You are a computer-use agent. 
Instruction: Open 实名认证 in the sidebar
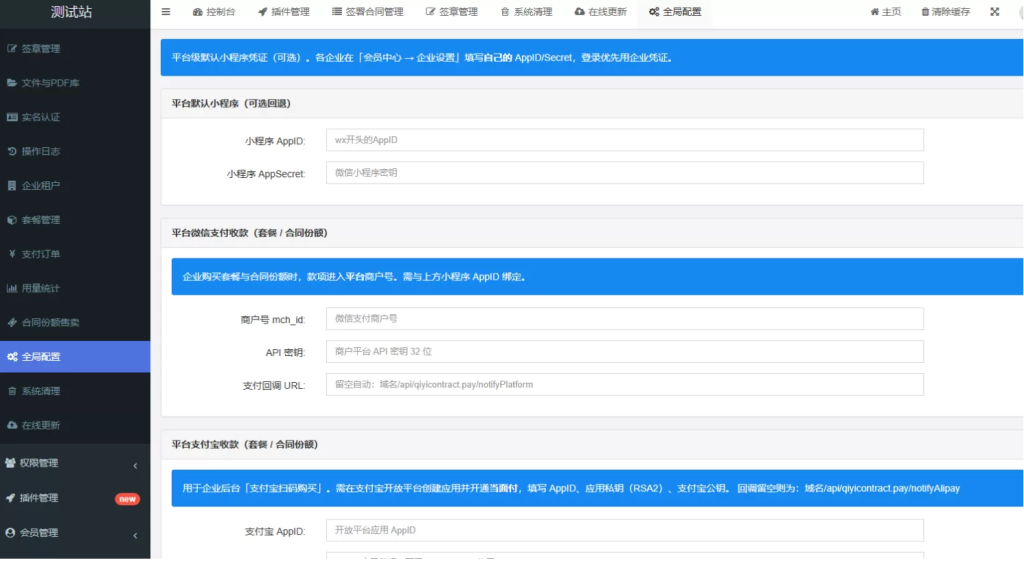point(75,117)
